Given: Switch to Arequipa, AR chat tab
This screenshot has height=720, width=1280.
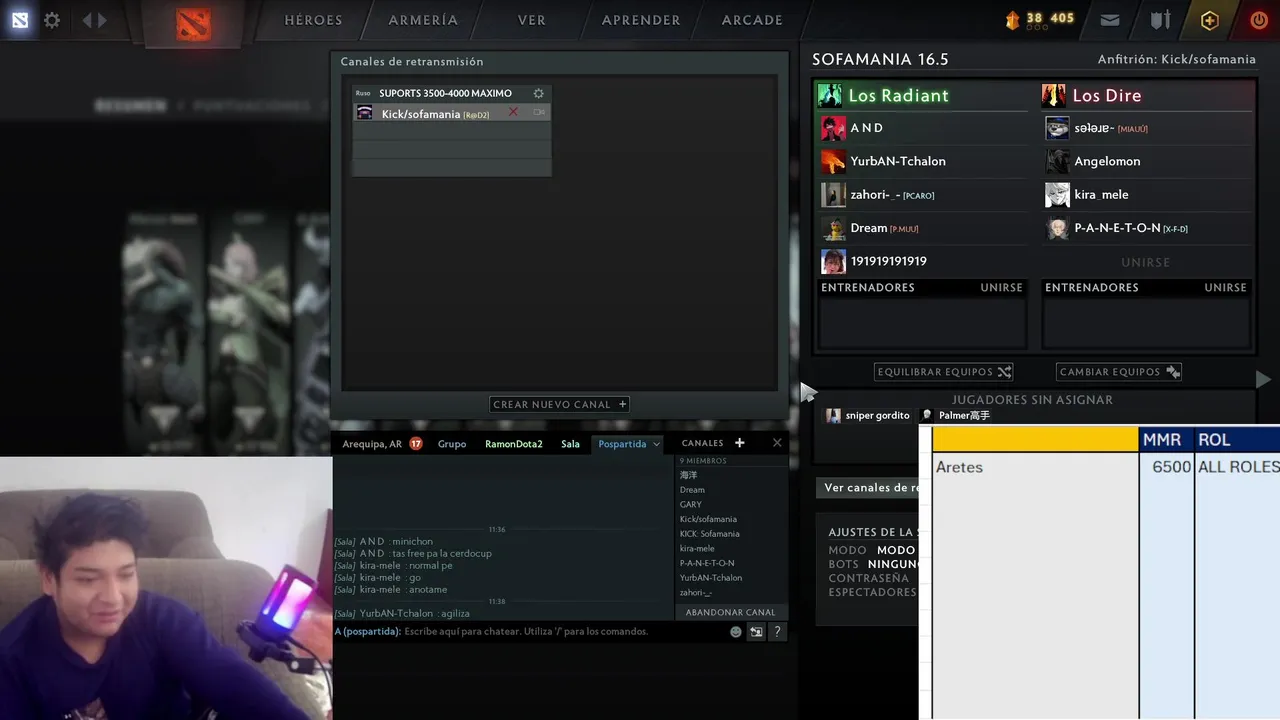Looking at the screenshot, I should pos(372,444).
